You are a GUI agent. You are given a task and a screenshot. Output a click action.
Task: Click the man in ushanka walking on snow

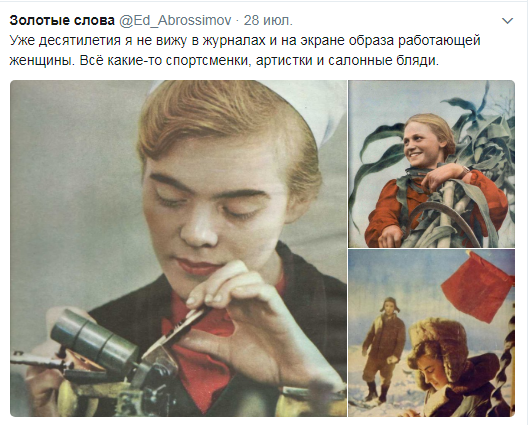point(384,349)
